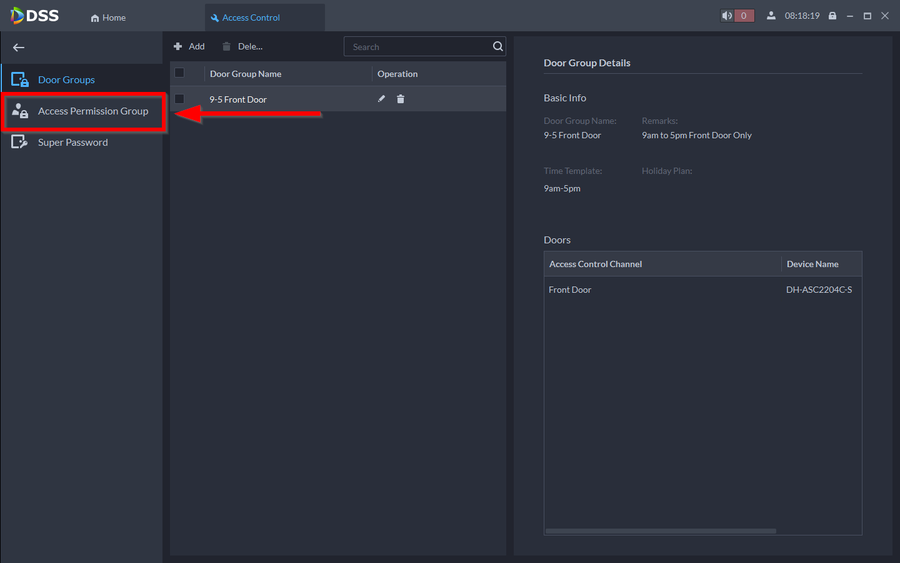Click the back arrow in sidebar
The image size is (900, 563).
click(18, 47)
